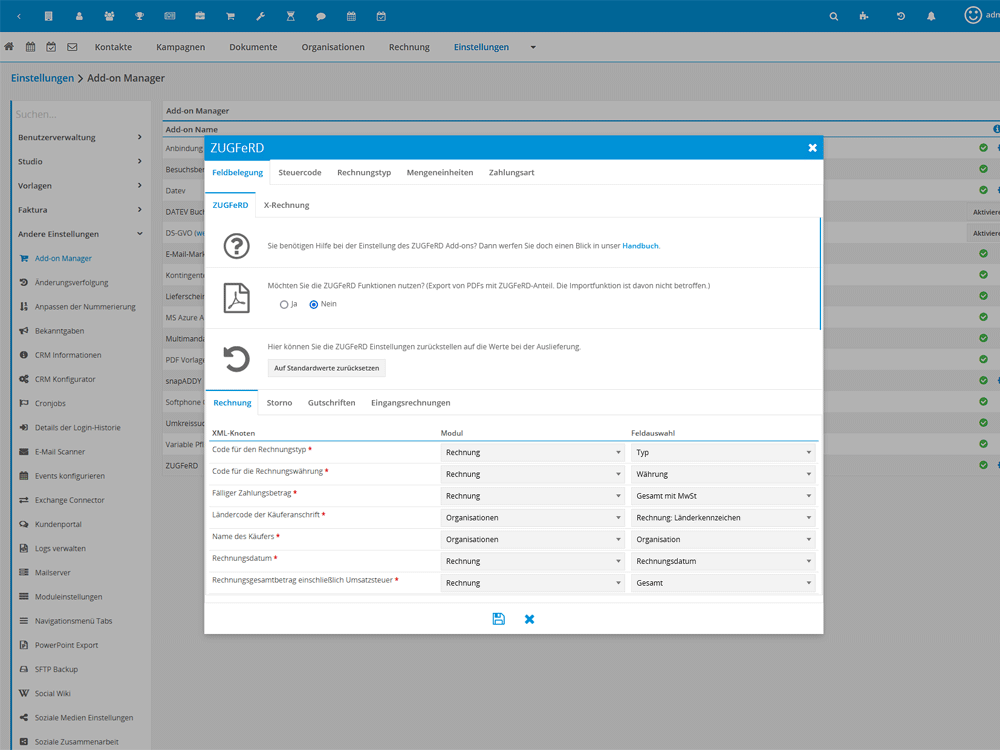
Task: Select the 'Ja' radio button
Action: tap(284, 304)
